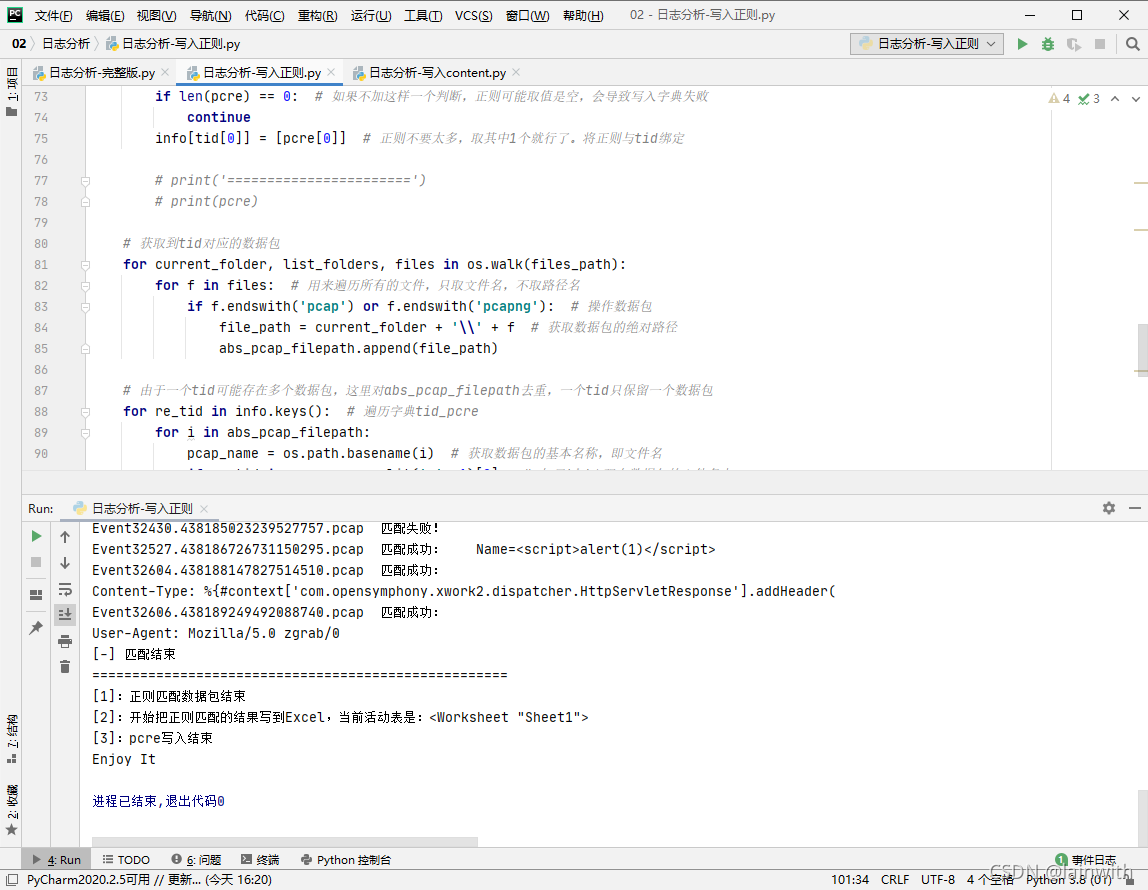Rerun the script in Run panel
The width and height of the screenshot is (1148, 890).
tap(36, 536)
